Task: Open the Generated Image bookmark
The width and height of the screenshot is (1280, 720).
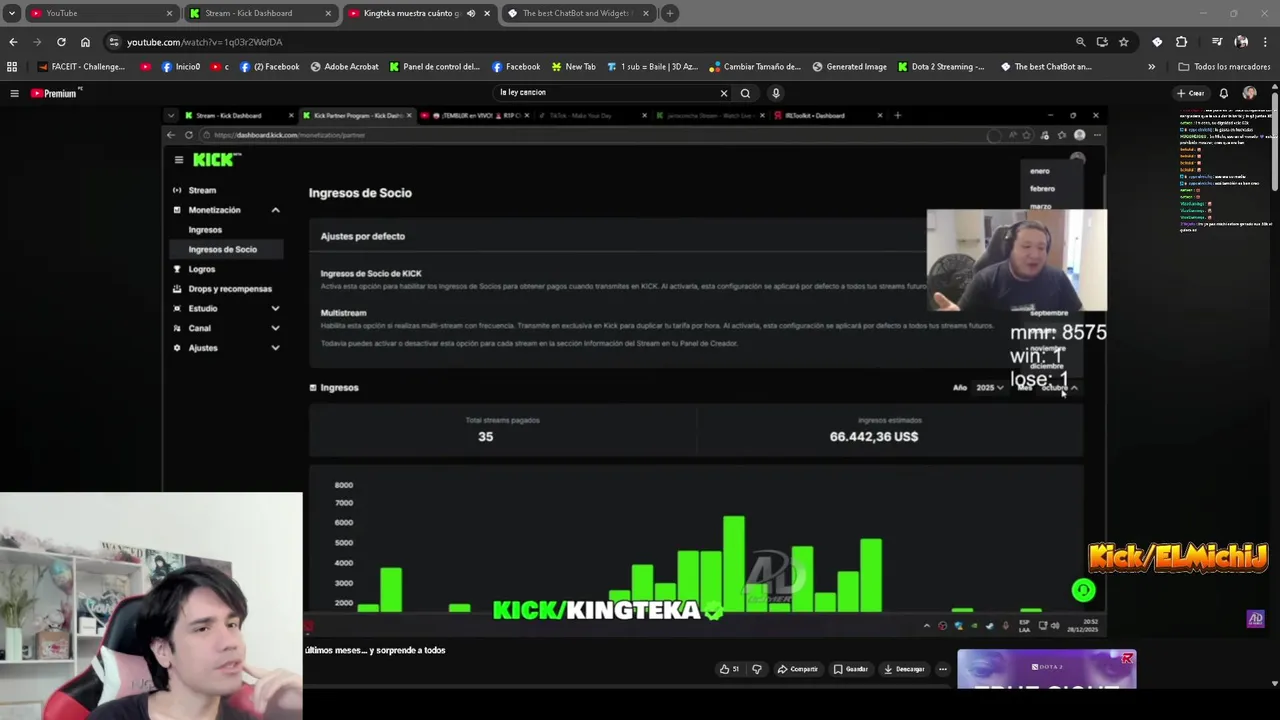Action: tap(849, 67)
